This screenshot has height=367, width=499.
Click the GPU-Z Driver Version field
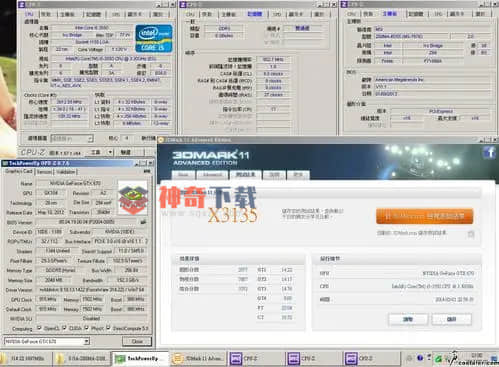pos(92,290)
